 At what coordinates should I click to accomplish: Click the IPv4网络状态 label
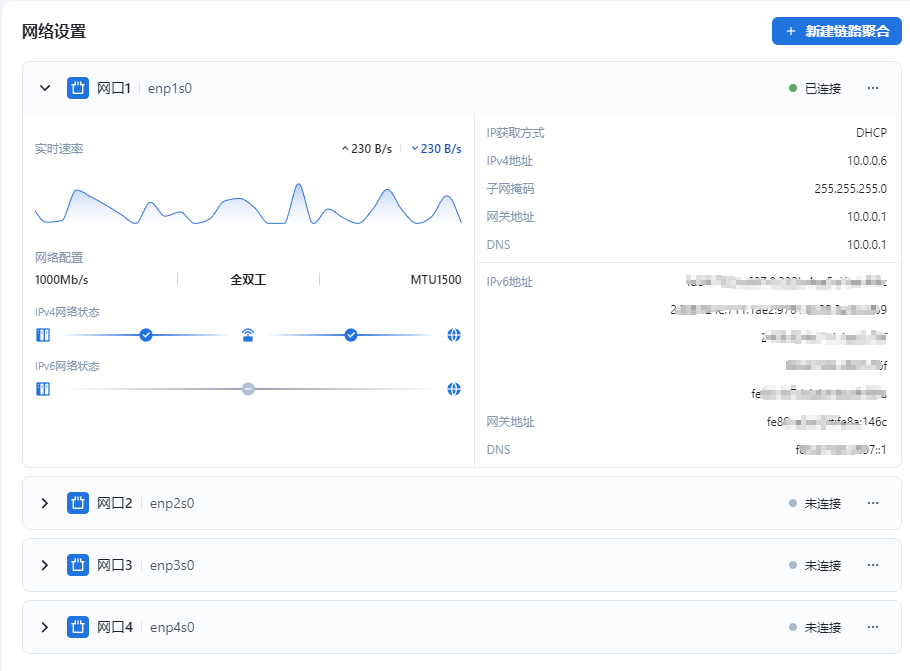(67, 312)
